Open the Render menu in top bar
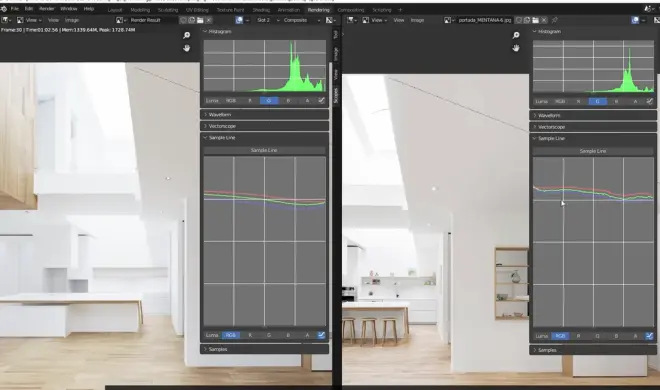 47,9
